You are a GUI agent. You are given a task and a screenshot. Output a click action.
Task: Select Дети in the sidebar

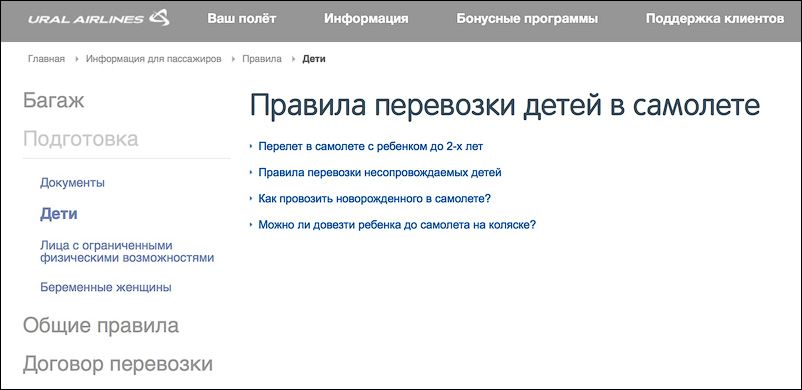tap(59, 214)
